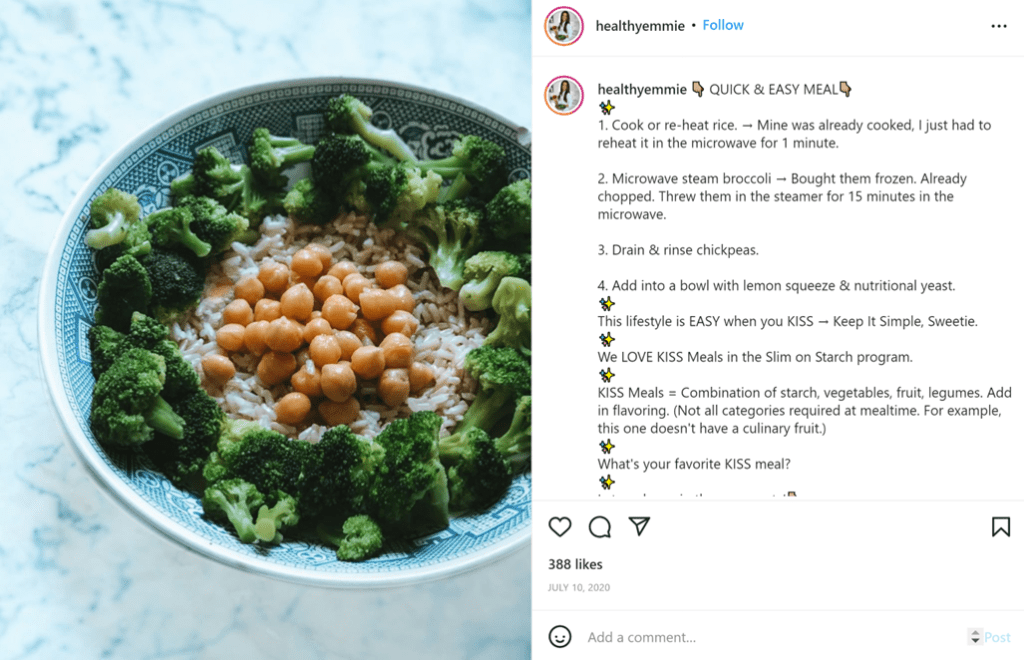View the 388 likes list
The height and width of the screenshot is (660, 1024).
tap(575, 564)
